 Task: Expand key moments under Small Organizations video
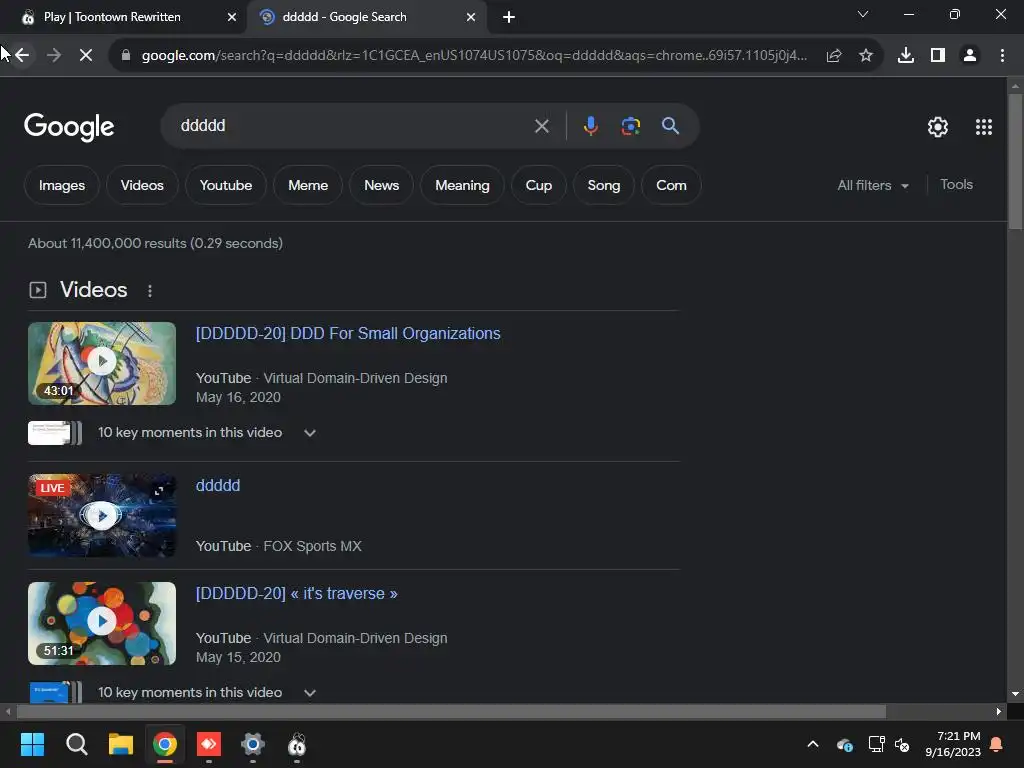pyautogui.click(x=310, y=433)
